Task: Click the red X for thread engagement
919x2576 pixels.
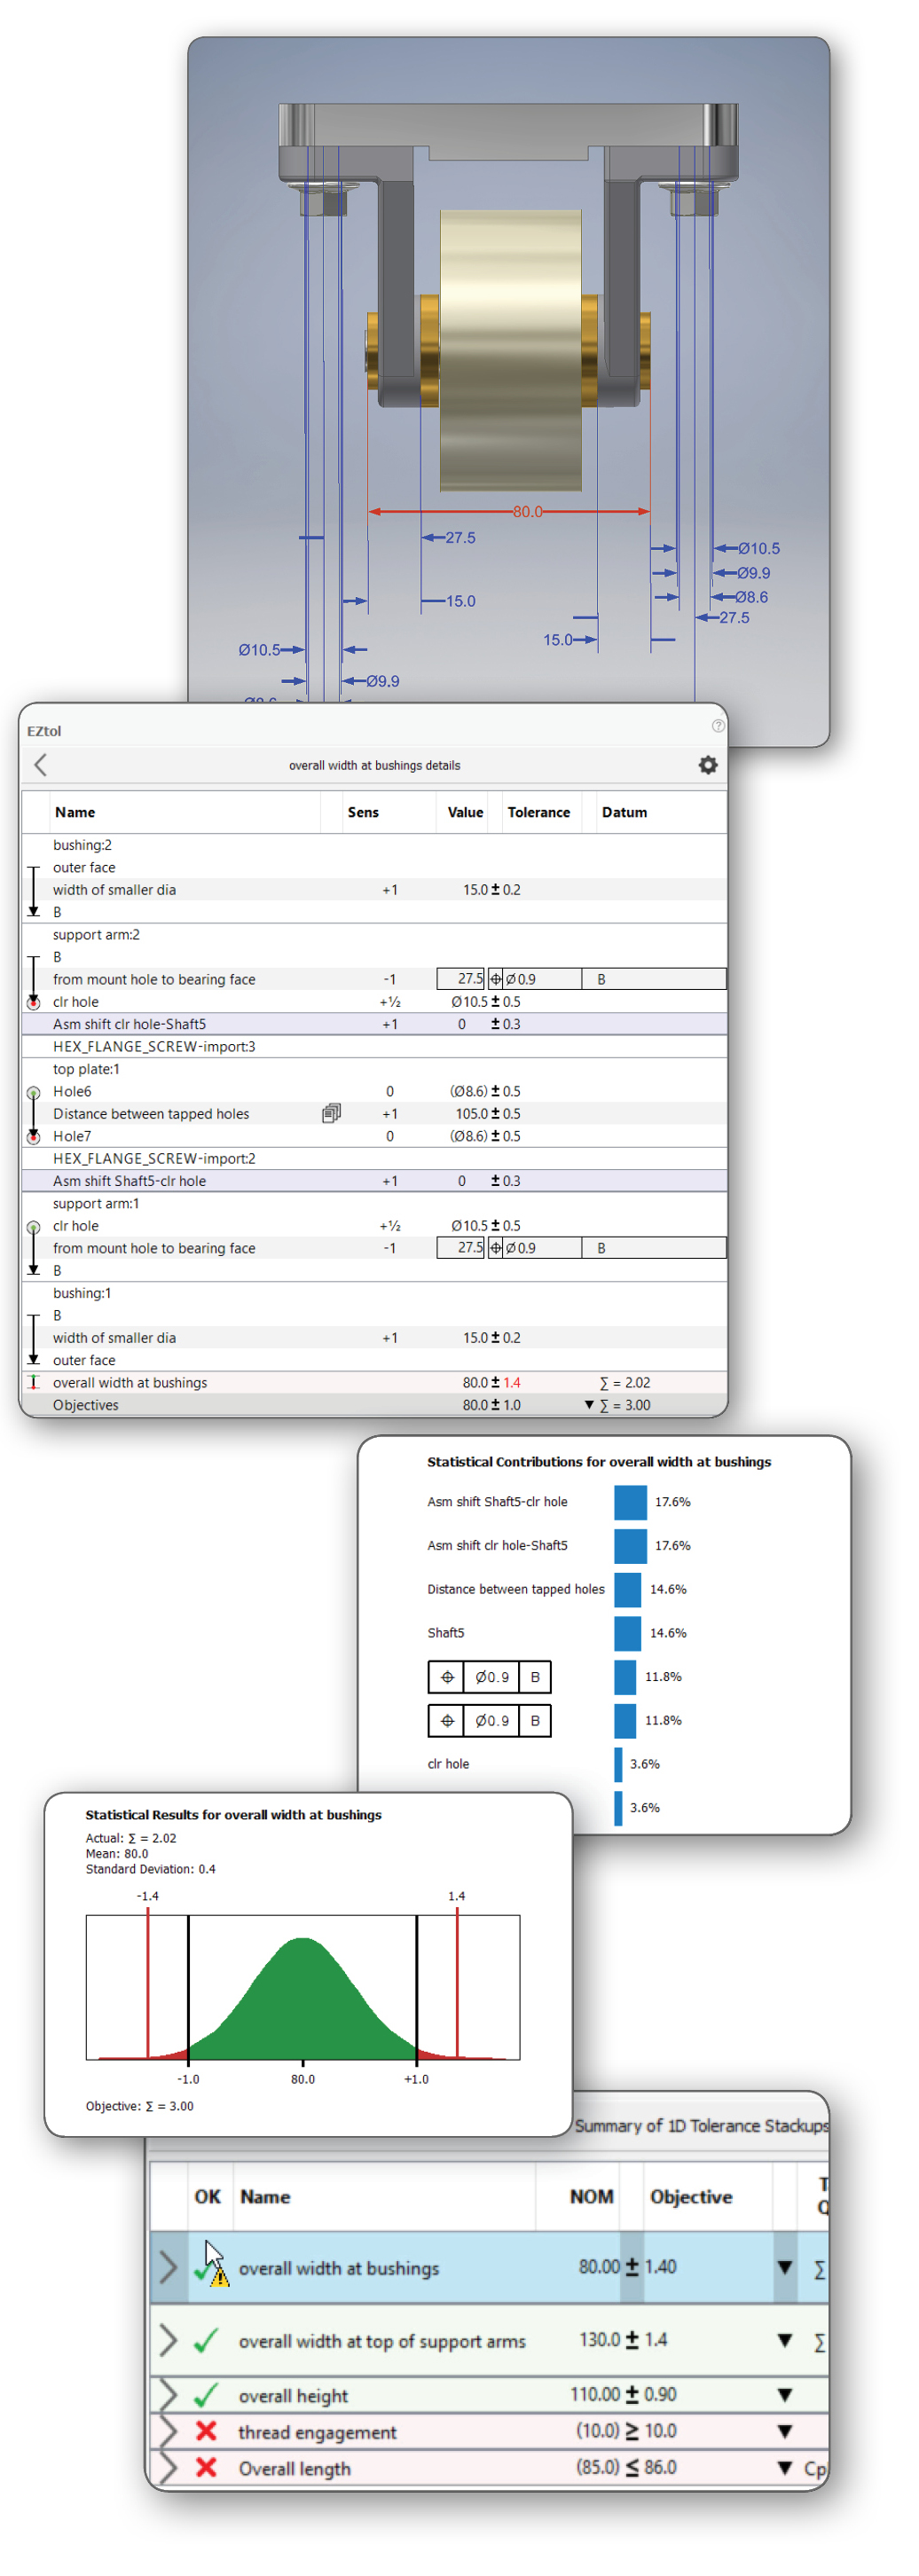Action: pyautogui.click(x=206, y=2431)
